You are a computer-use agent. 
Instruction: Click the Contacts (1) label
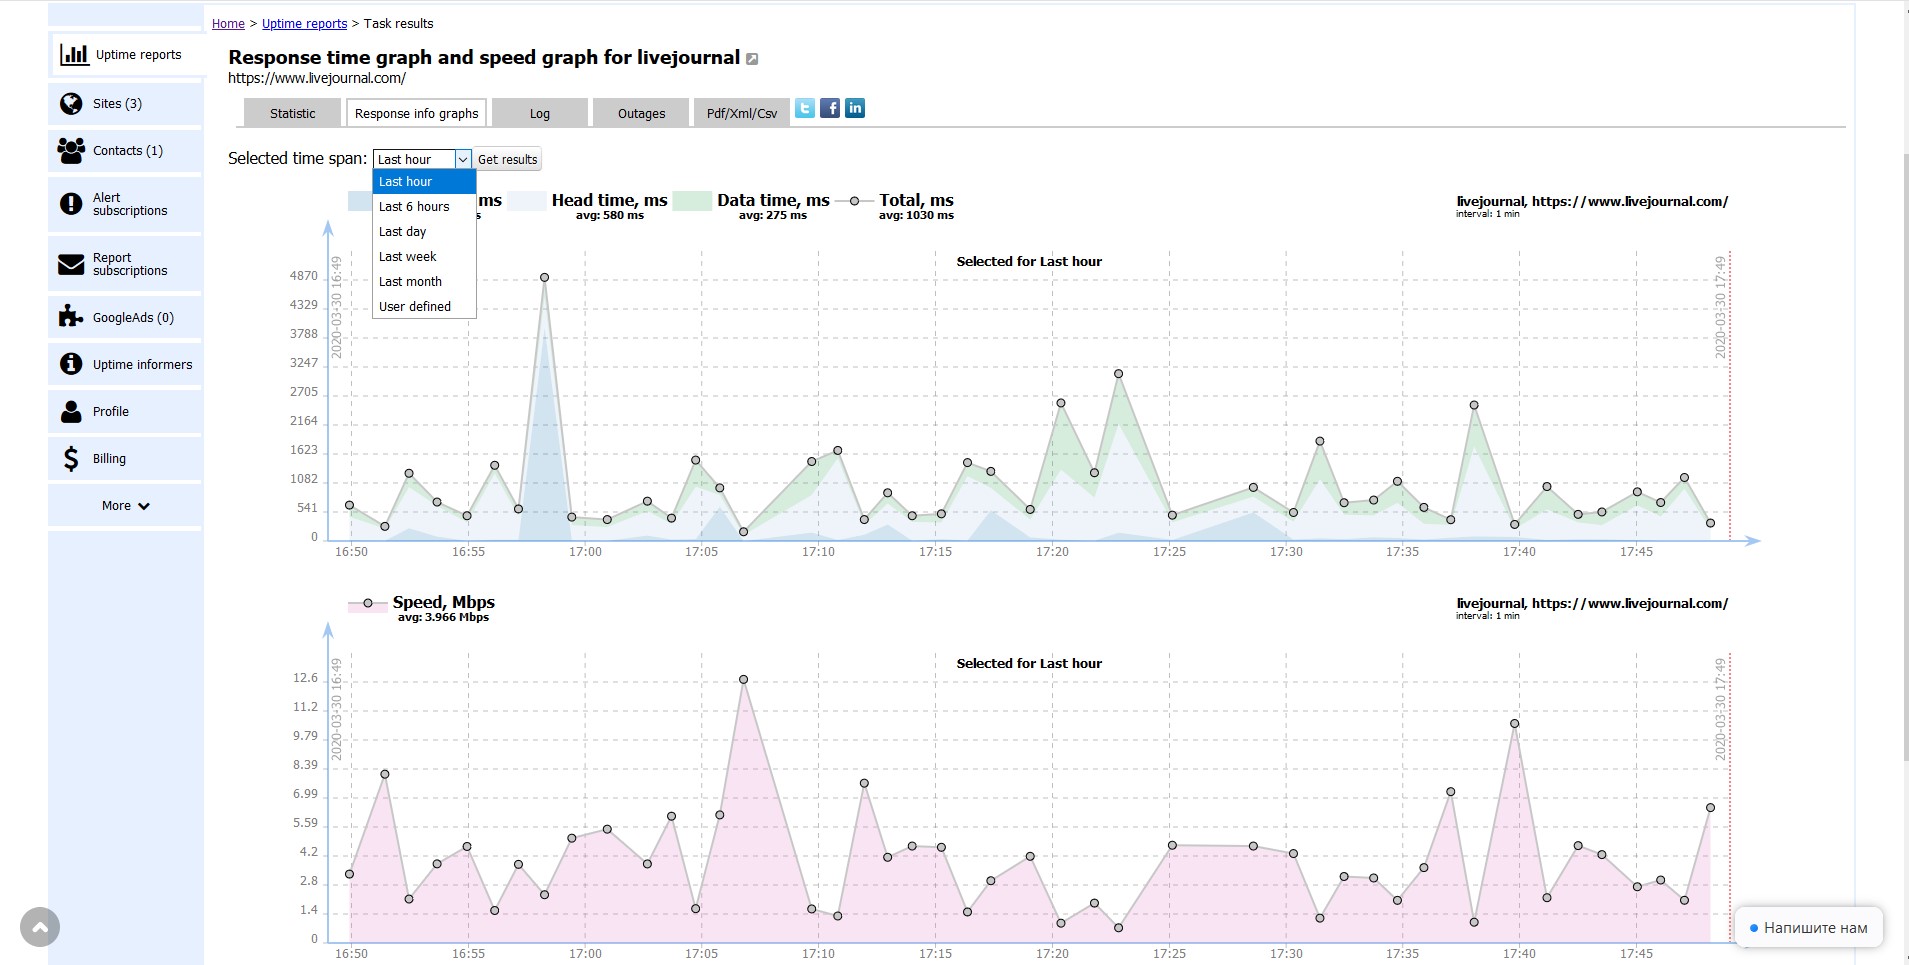(x=128, y=151)
